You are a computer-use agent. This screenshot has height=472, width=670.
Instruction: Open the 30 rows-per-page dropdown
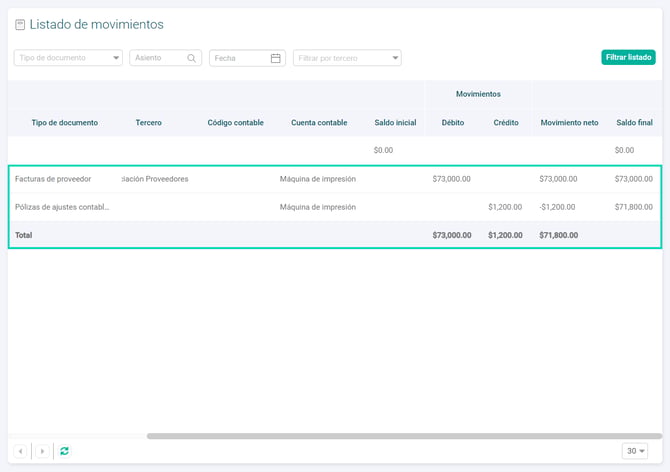635,451
